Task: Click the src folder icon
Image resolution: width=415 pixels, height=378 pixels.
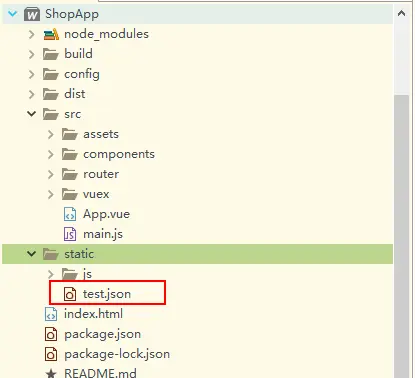Action: click(51, 114)
